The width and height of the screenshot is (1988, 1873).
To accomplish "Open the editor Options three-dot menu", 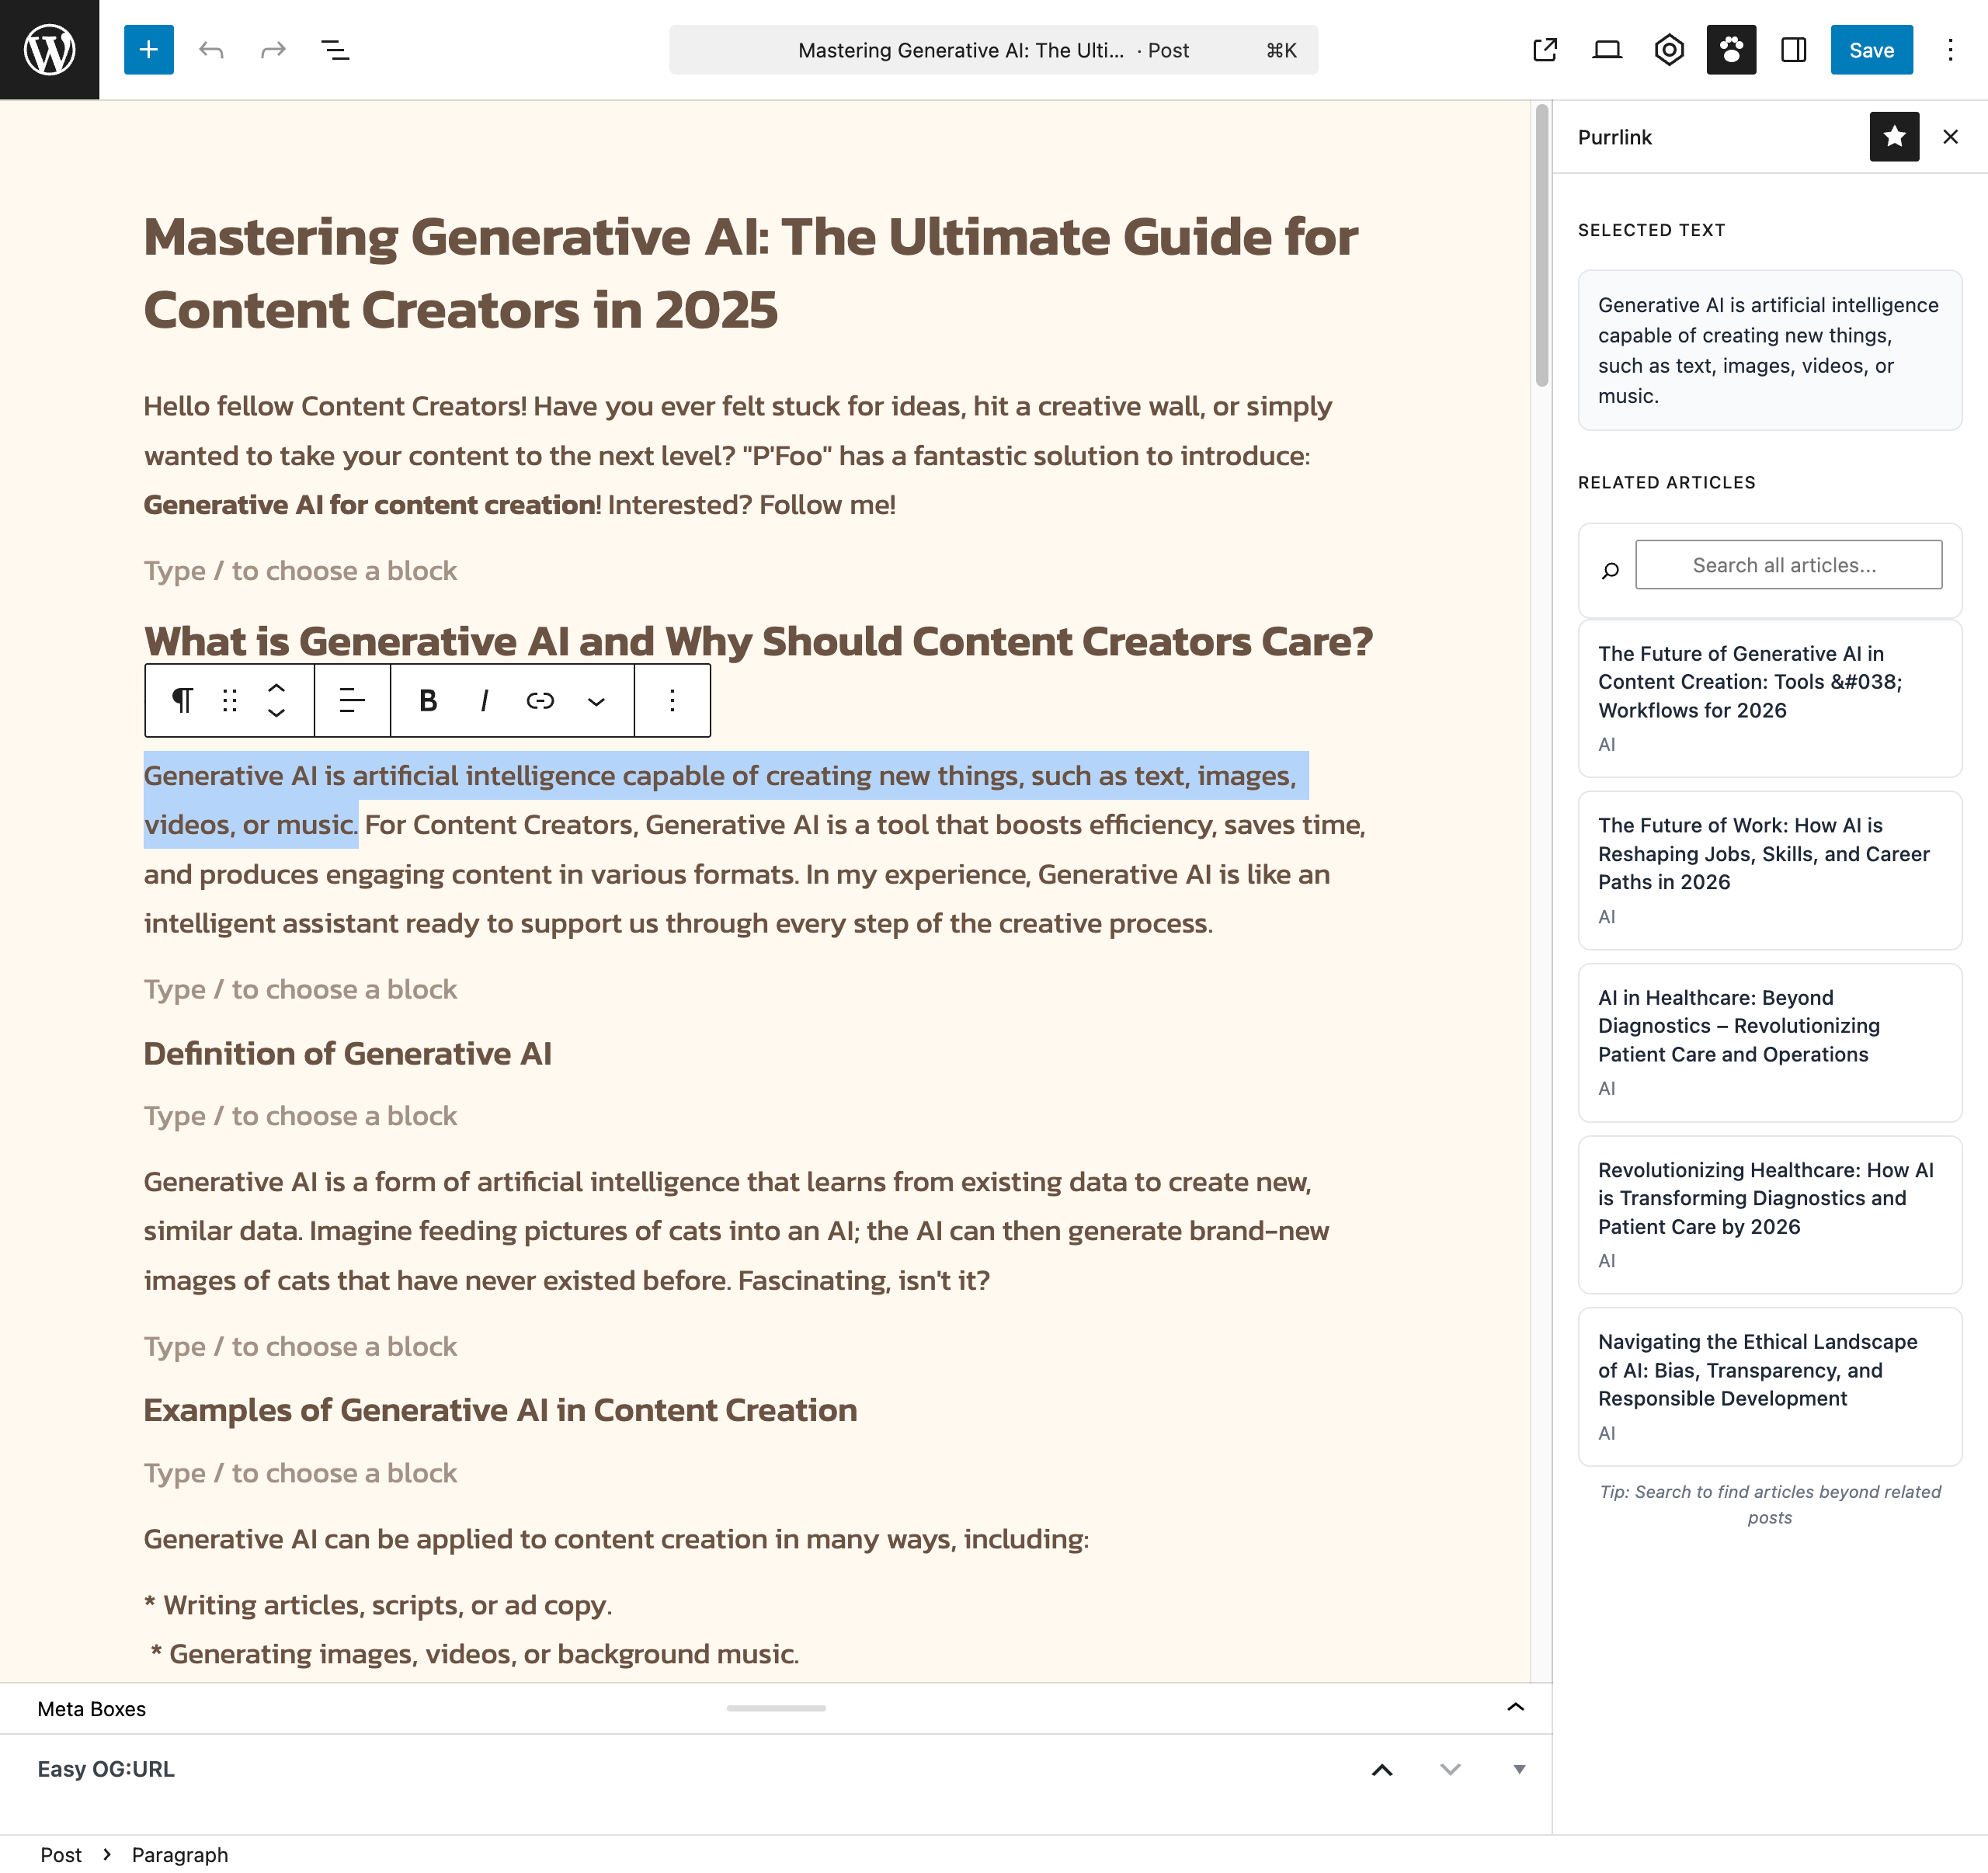I will (x=1949, y=49).
